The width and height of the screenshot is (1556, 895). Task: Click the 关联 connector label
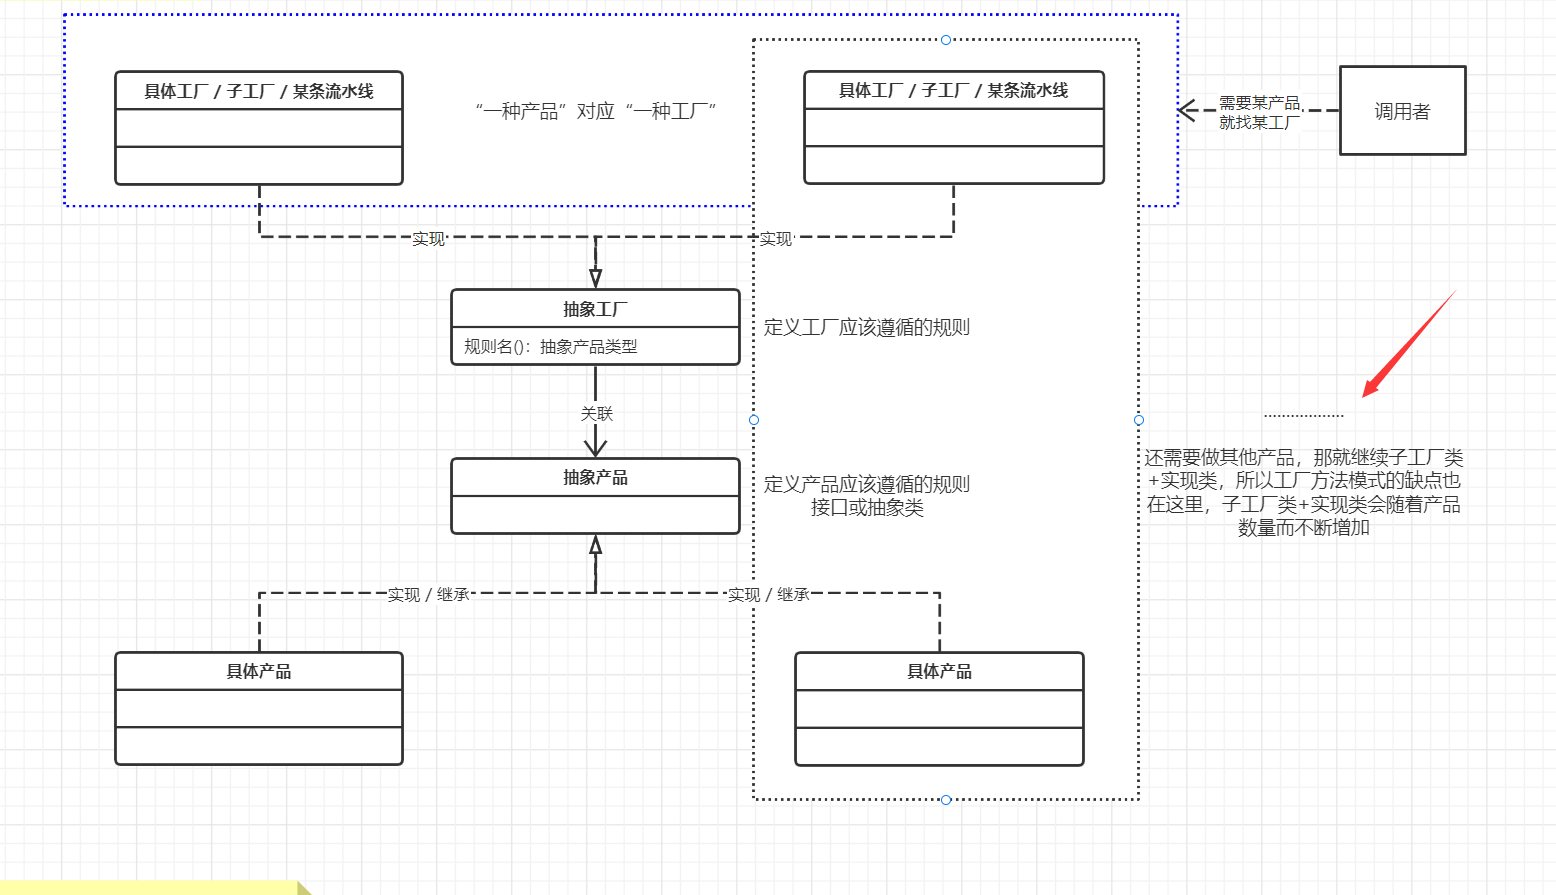point(596,413)
